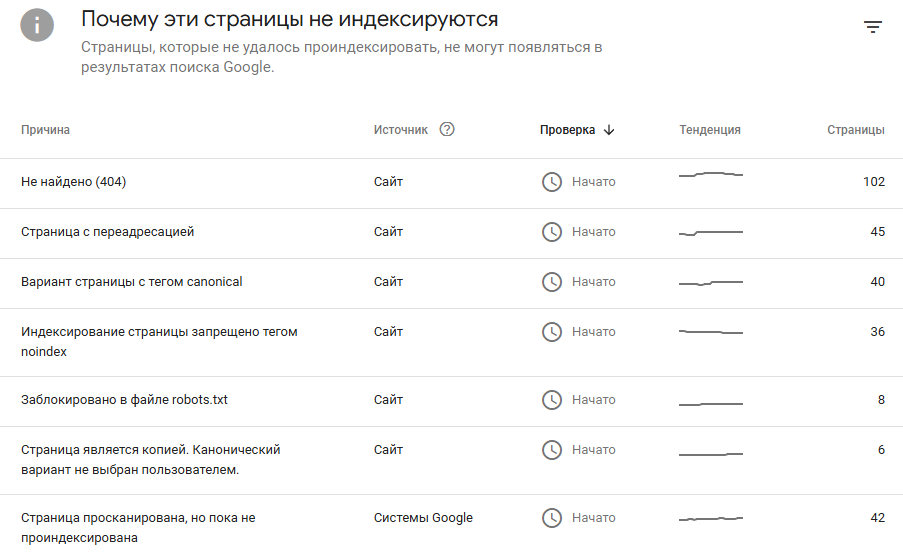Click the trend sparkline for 404 row
The height and width of the screenshot is (559, 903).
[711, 174]
